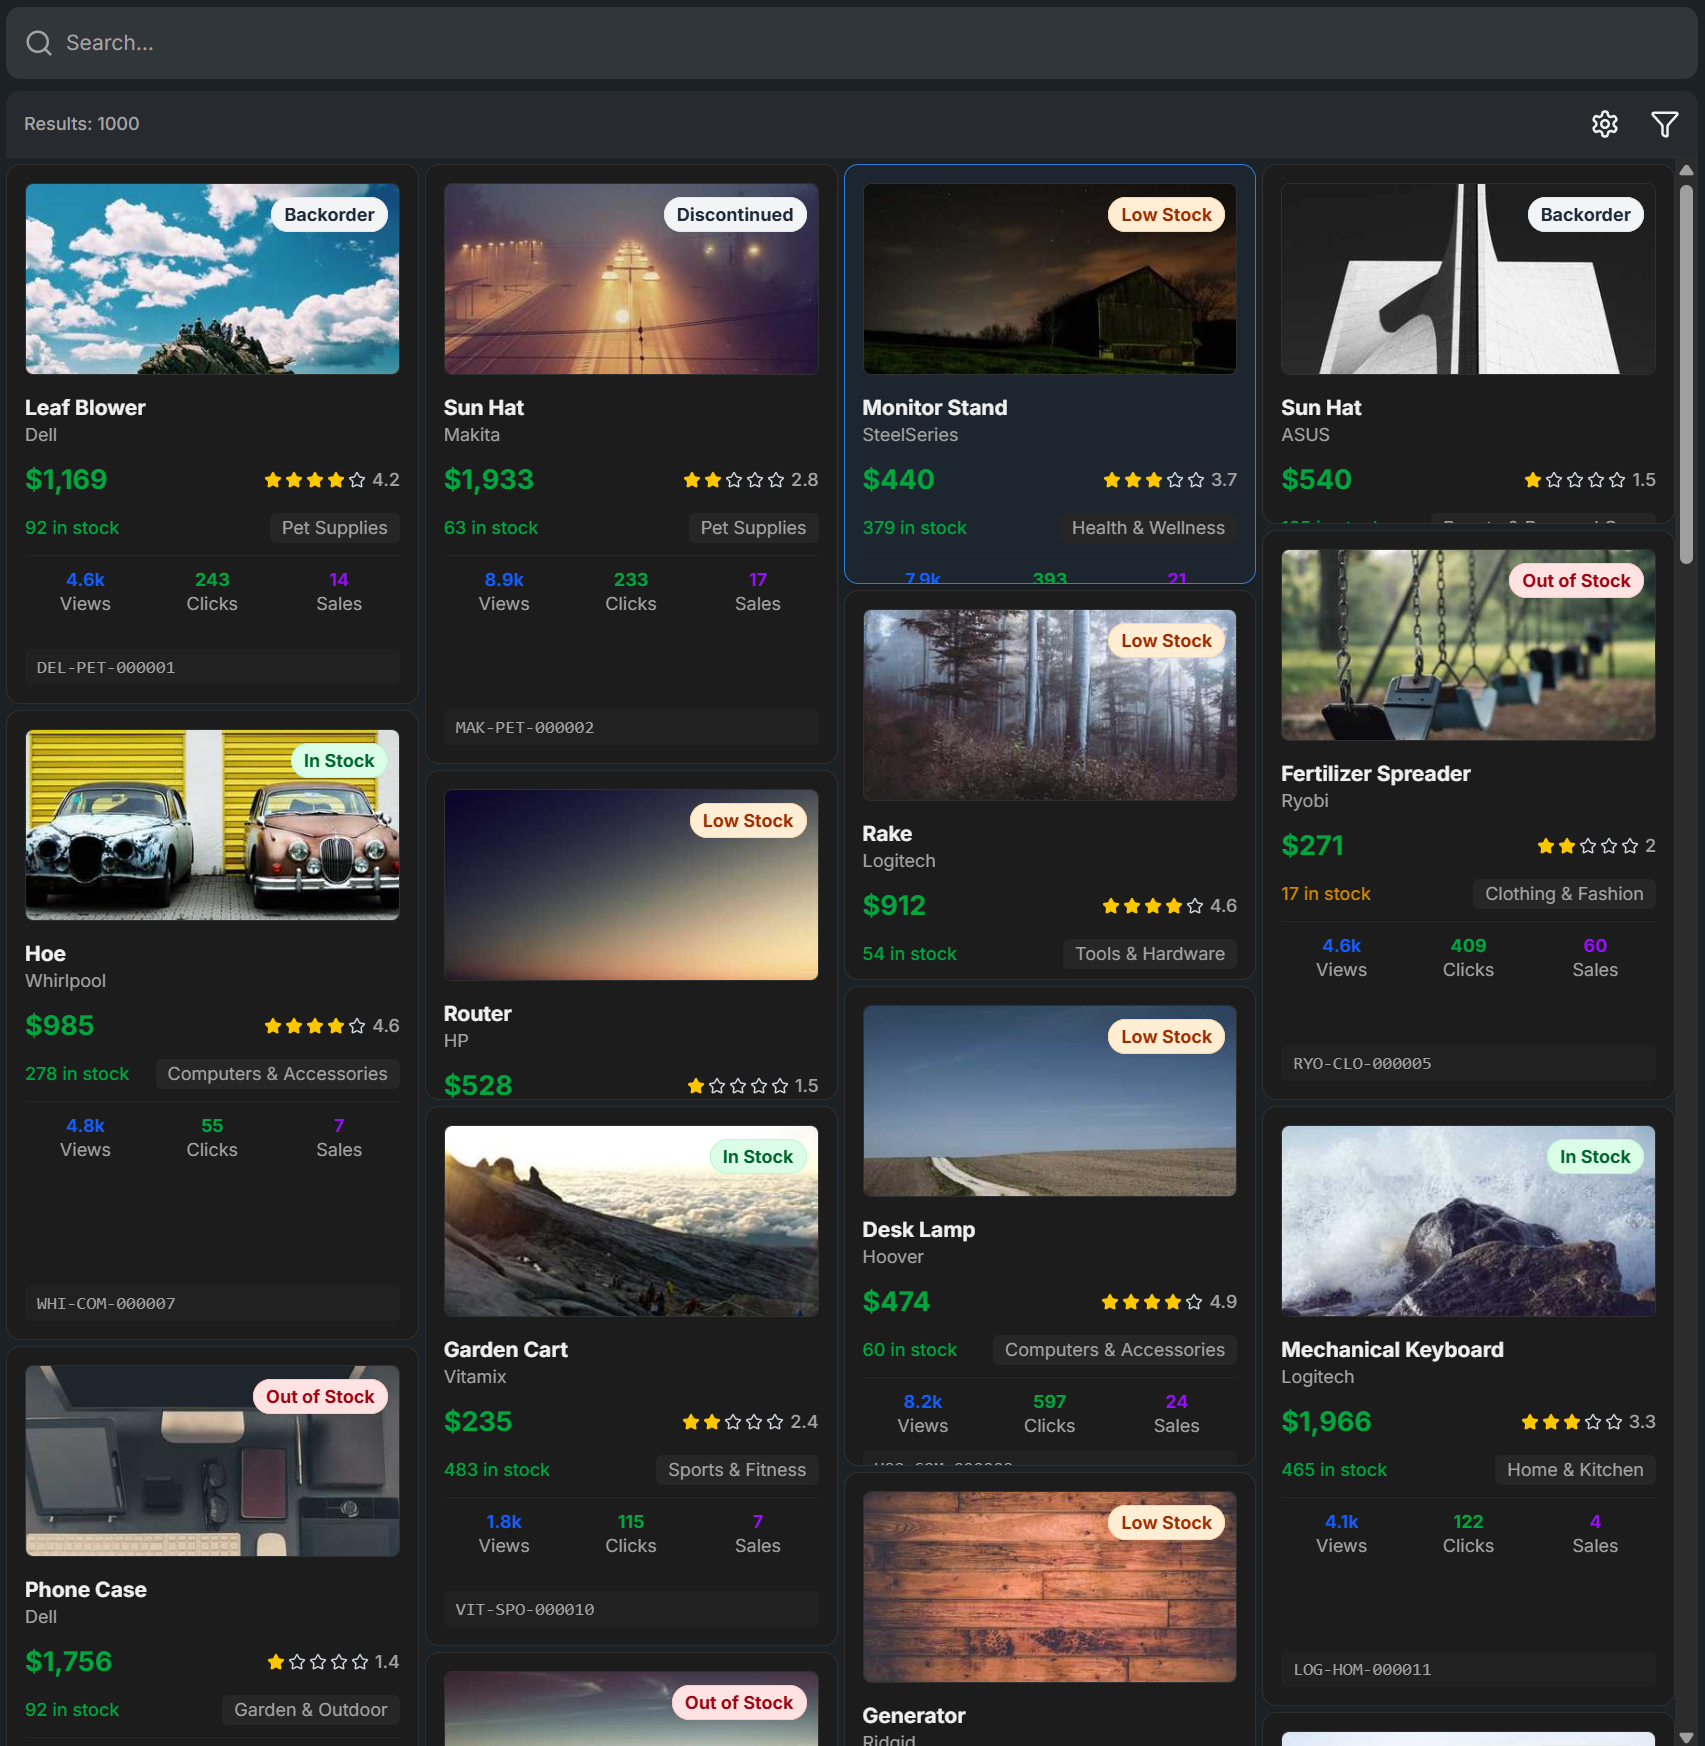The height and width of the screenshot is (1746, 1705).
Task: Click the scrollbar up arrow
Action: pos(1686,170)
